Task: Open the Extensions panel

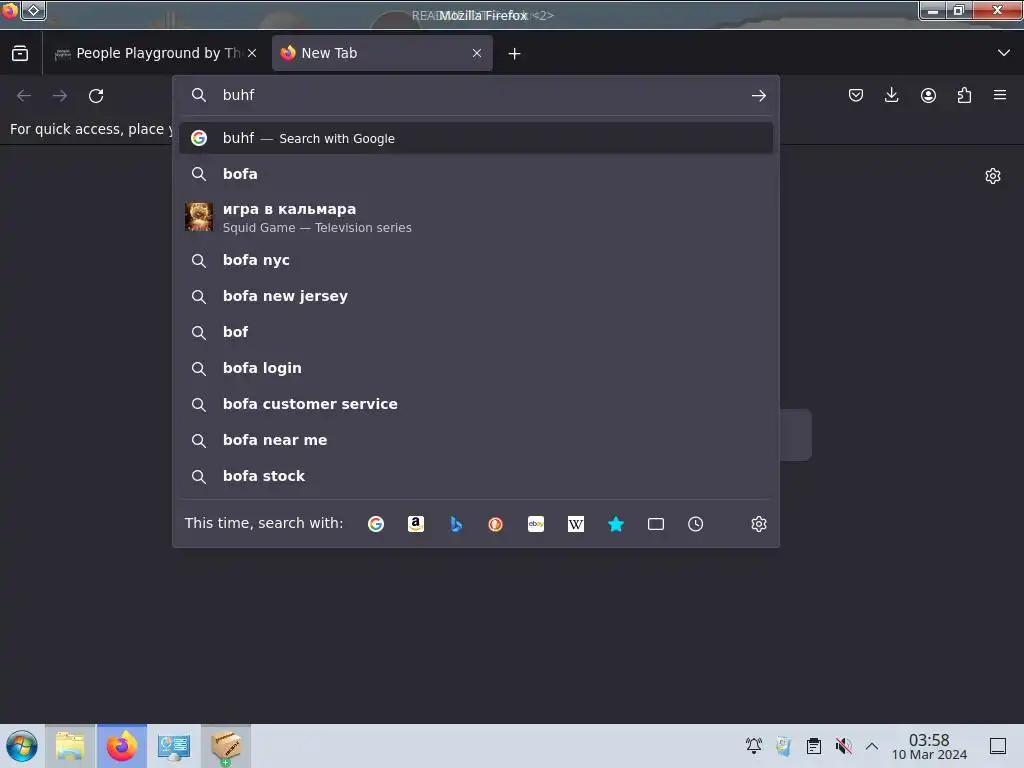Action: [964, 95]
